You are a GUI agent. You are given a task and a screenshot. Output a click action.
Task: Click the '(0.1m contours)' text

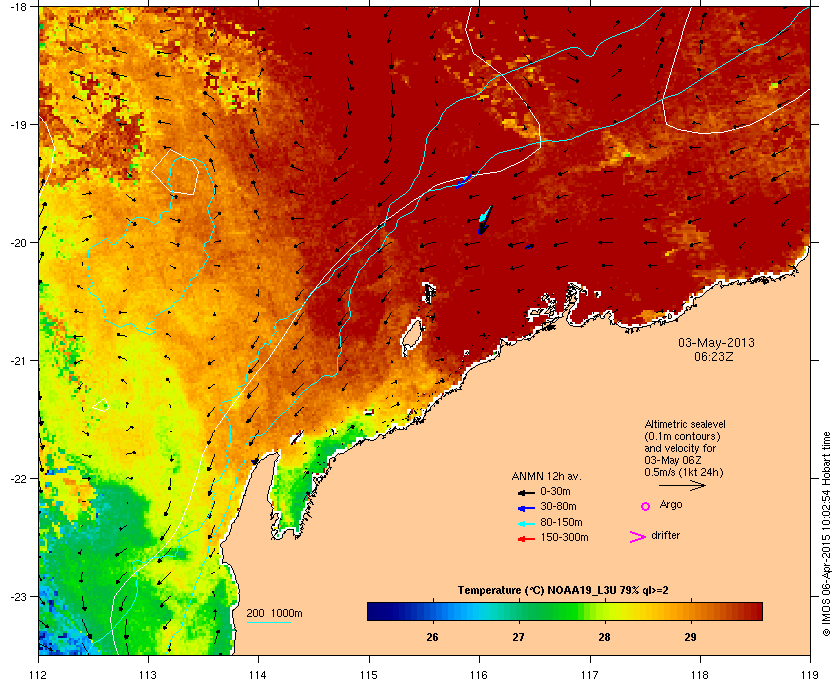(682, 436)
